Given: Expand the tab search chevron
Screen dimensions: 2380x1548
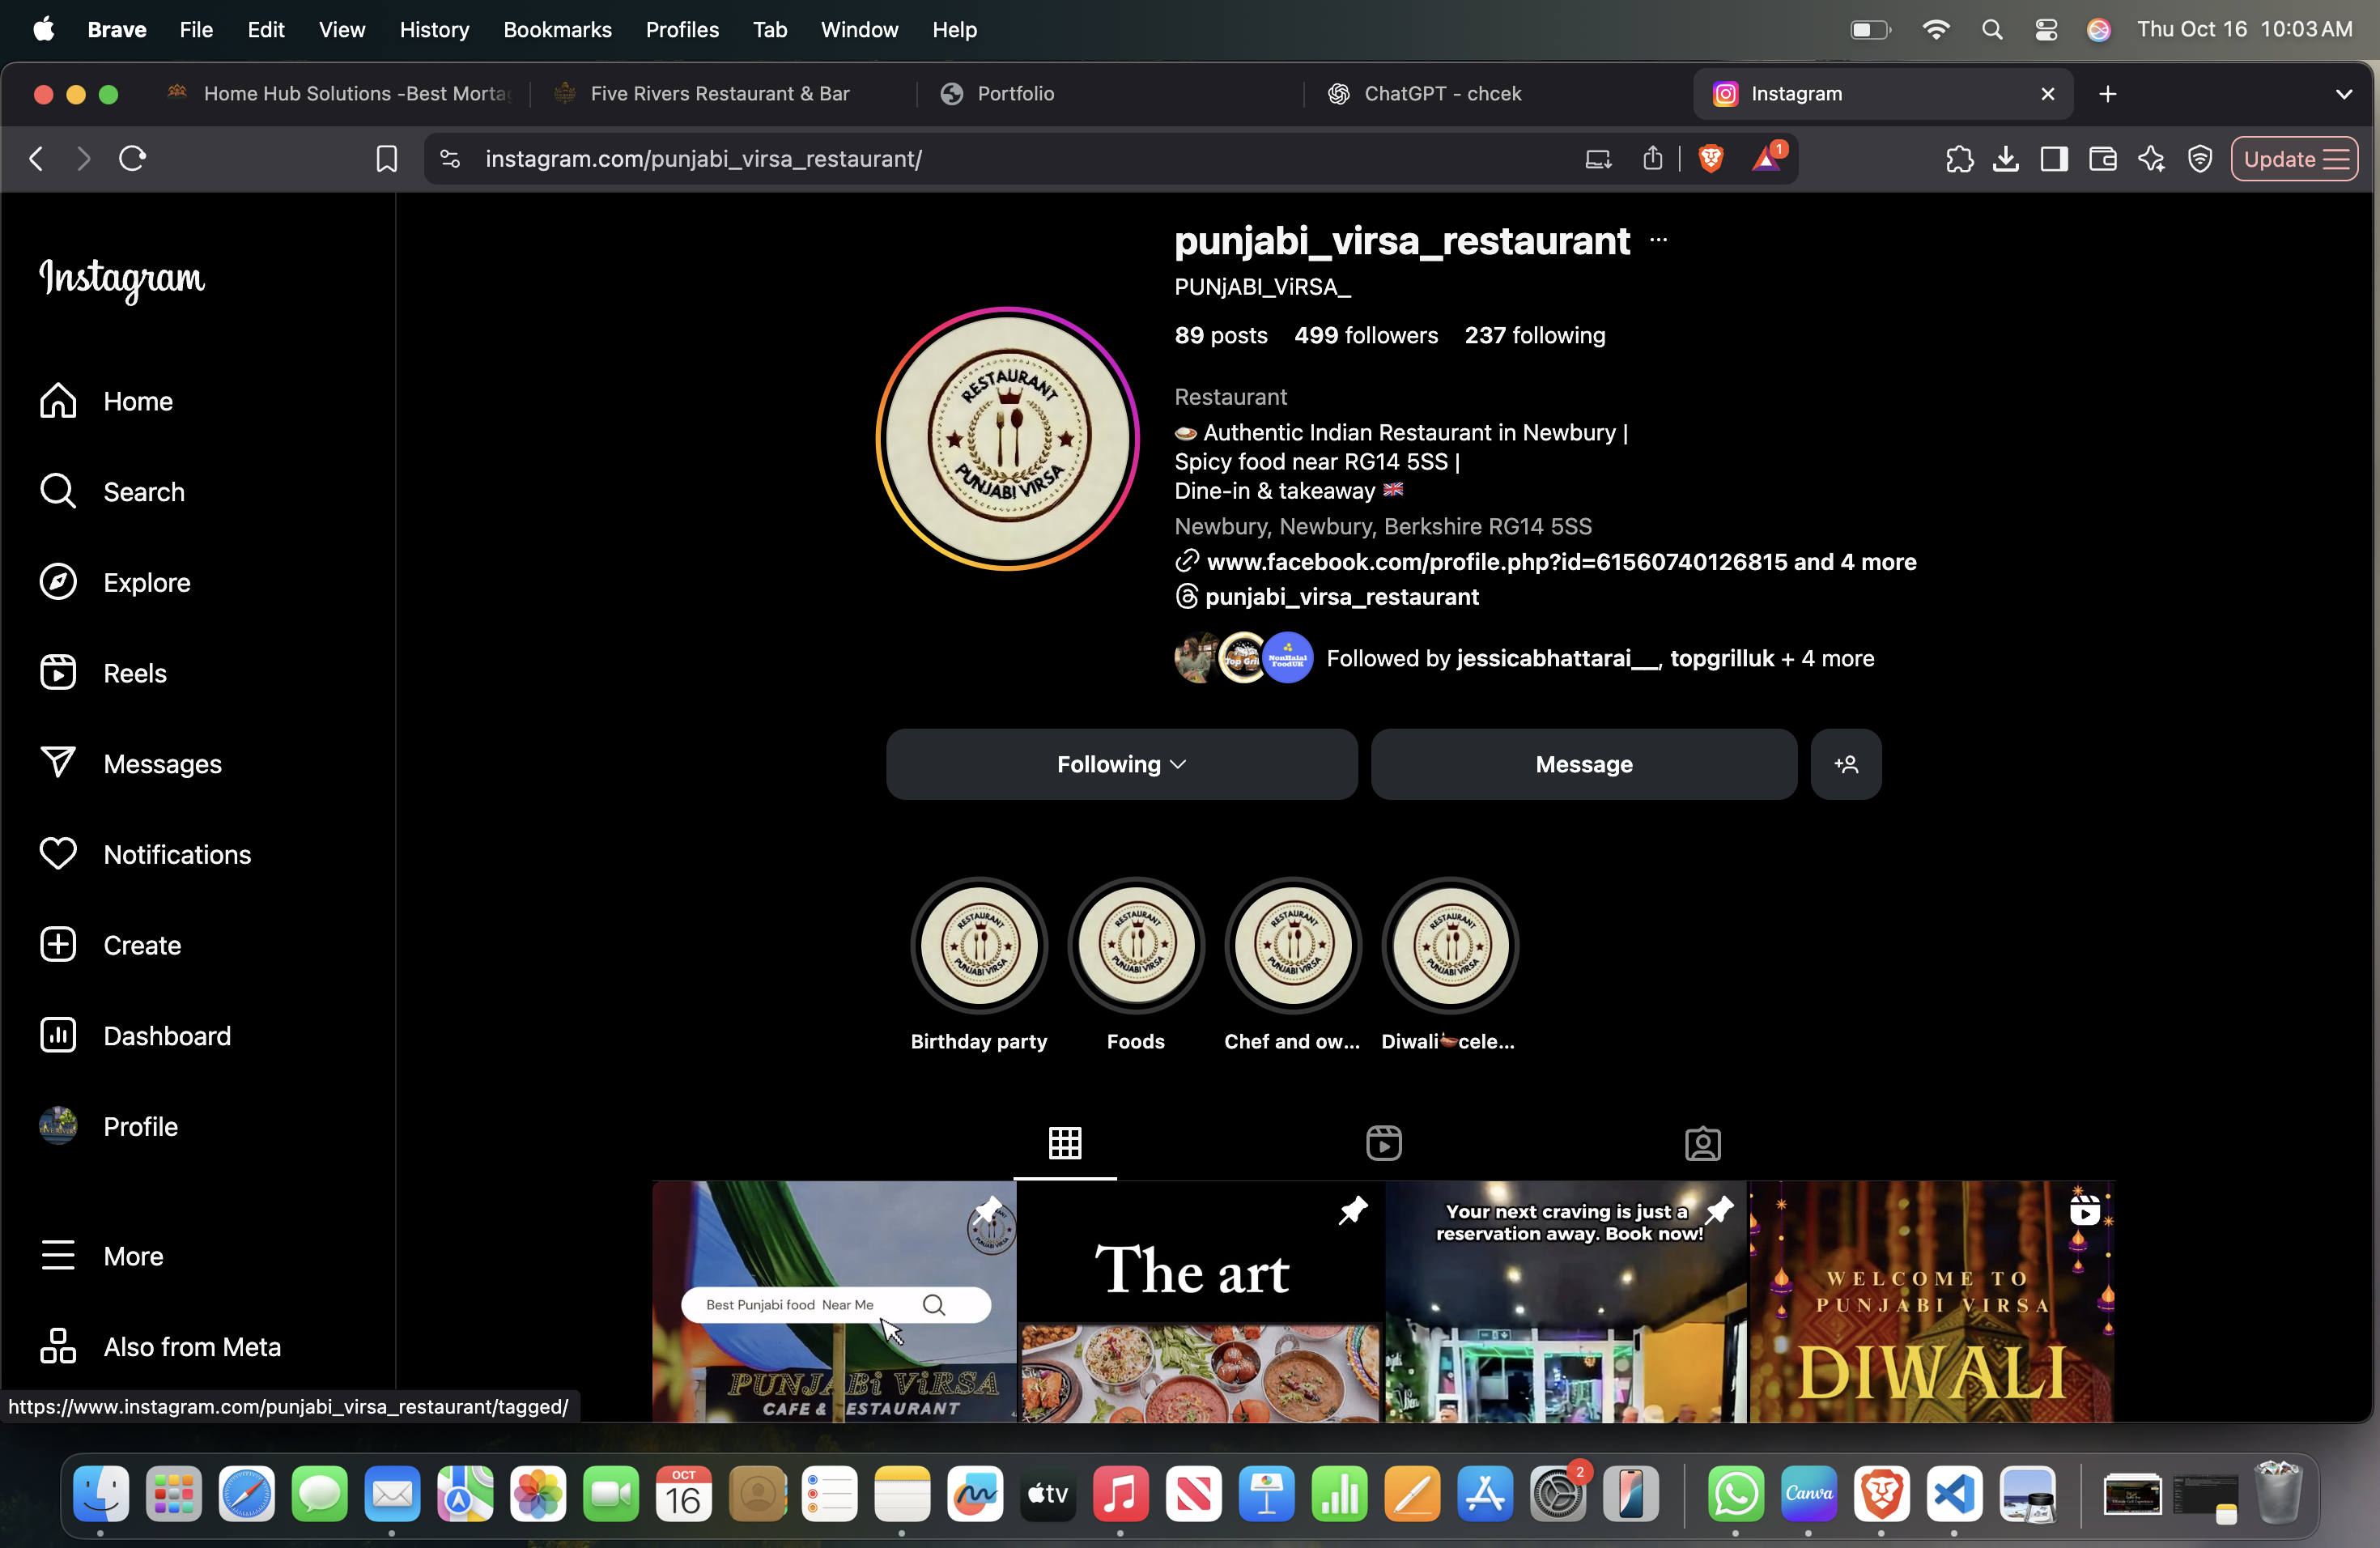Looking at the screenshot, I should click(x=2343, y=94).
